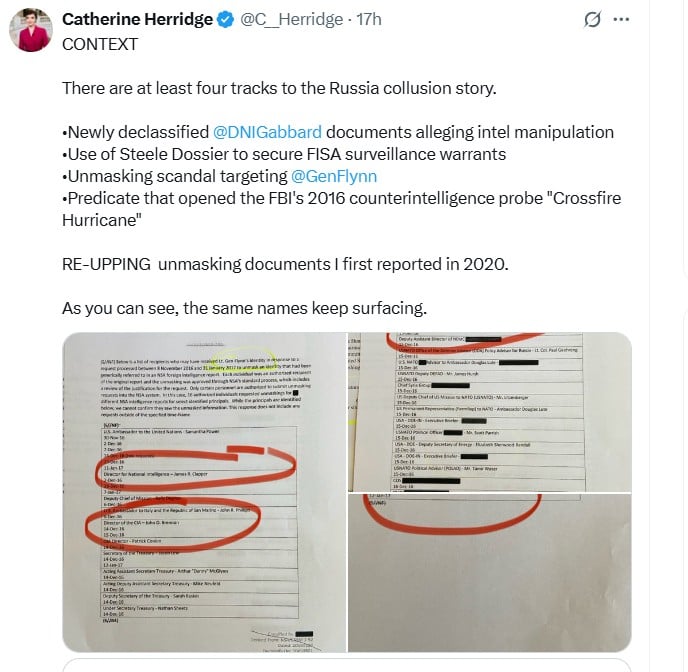This screenshot has height=672, width=688.
Task: Open the top-right NATO list document photo
Action: [x=490, y=412]
